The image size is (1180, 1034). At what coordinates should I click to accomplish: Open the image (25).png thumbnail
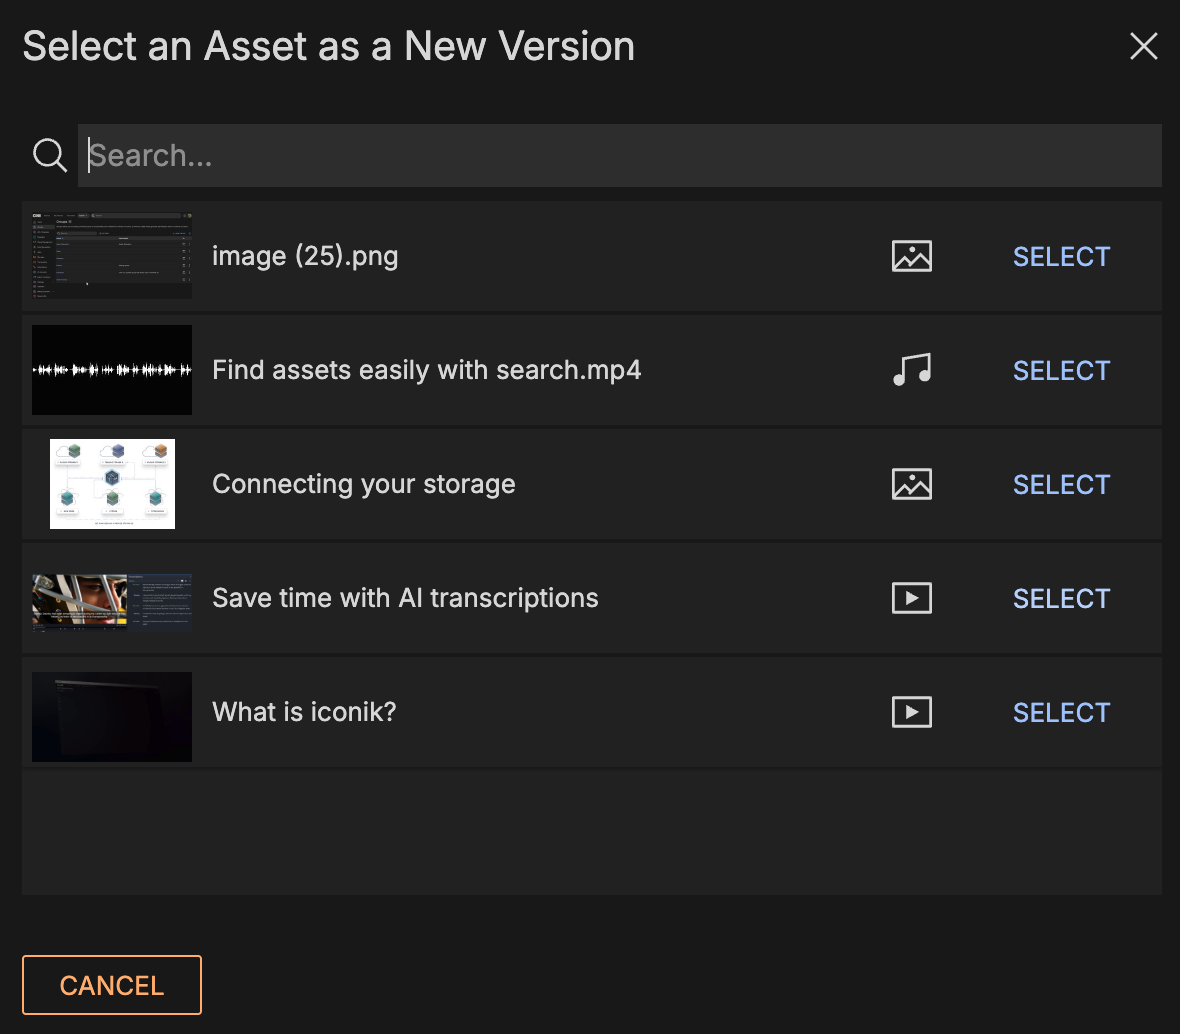[x=112, y=255]
